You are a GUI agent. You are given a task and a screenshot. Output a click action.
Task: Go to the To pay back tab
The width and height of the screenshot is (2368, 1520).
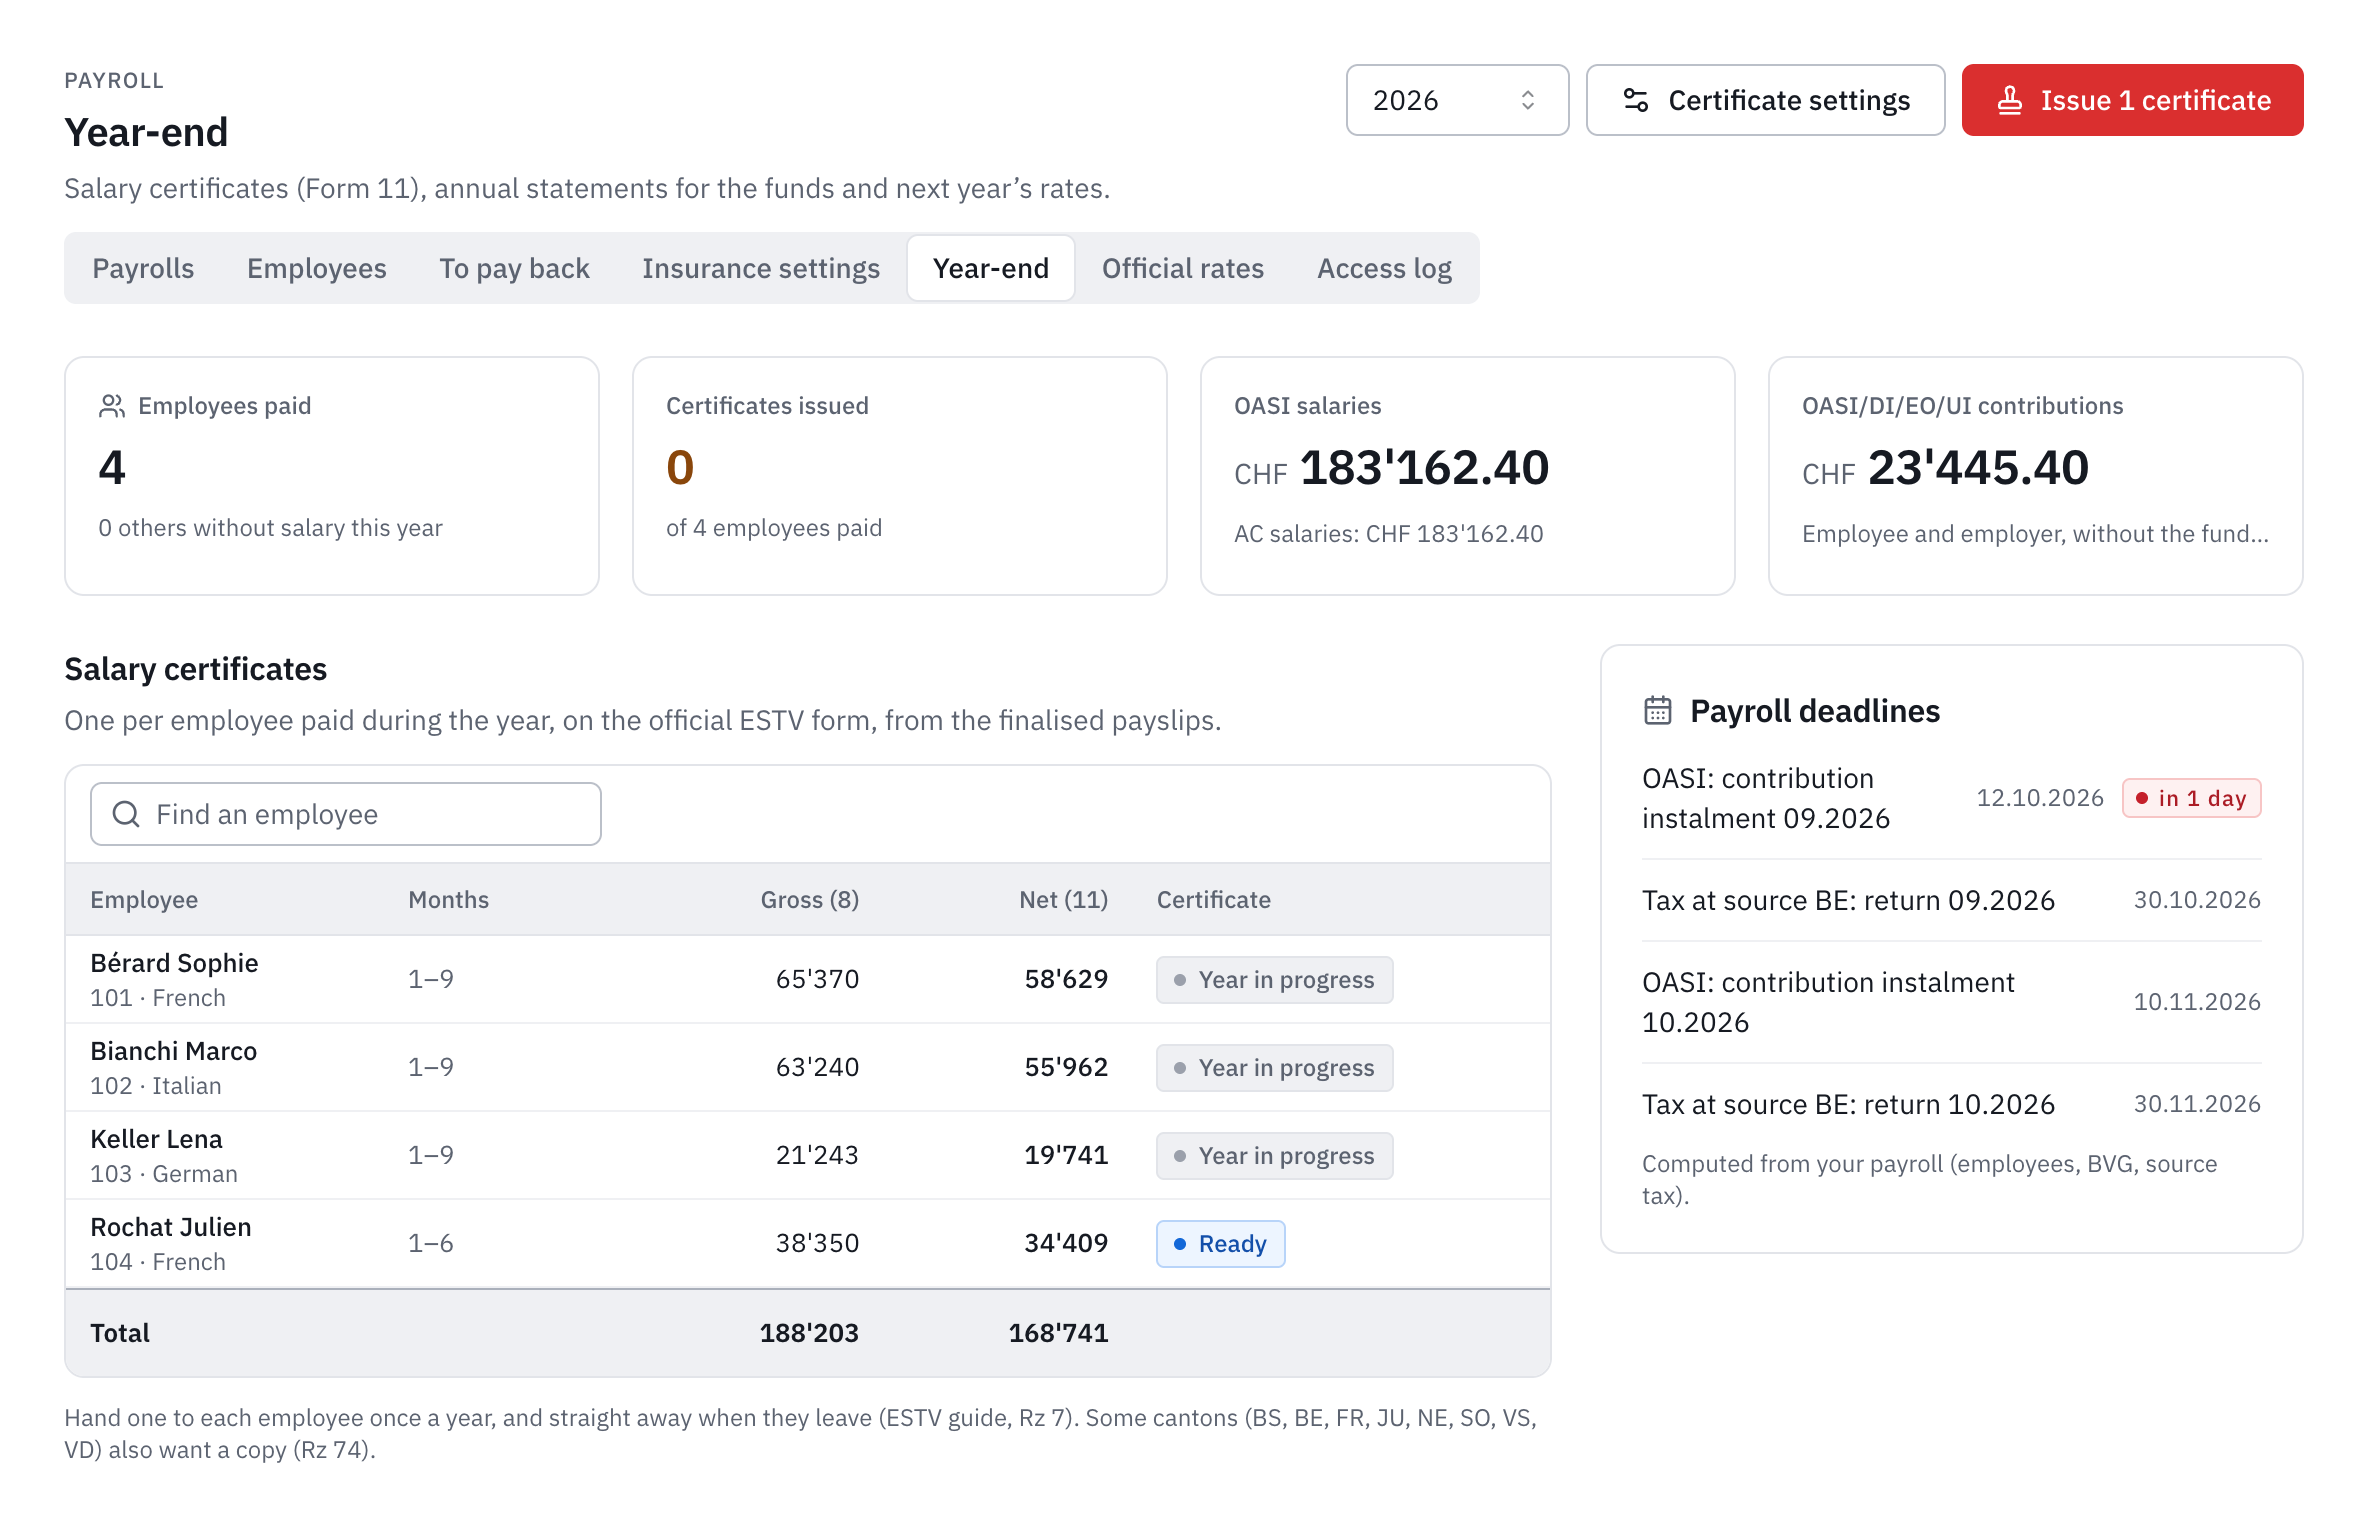click(x=514, y=268)
